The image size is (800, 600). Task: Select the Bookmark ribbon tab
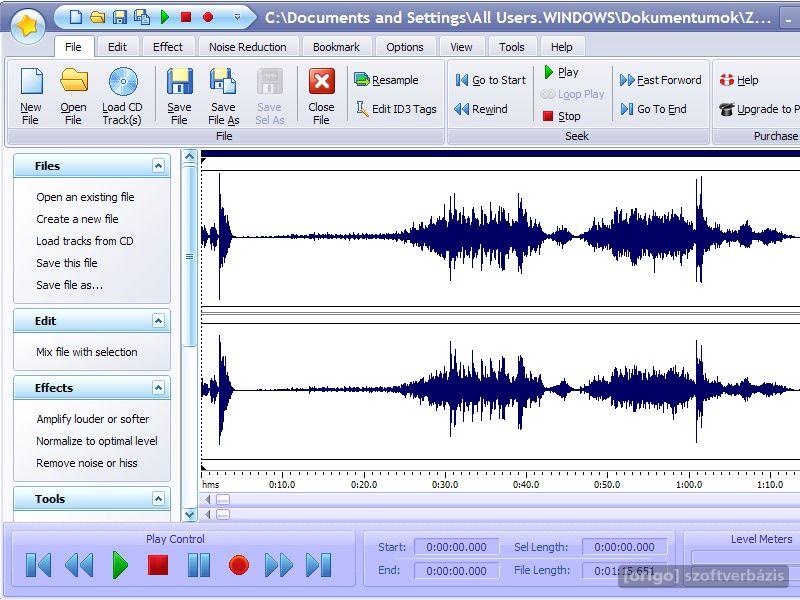click(336, 47)
